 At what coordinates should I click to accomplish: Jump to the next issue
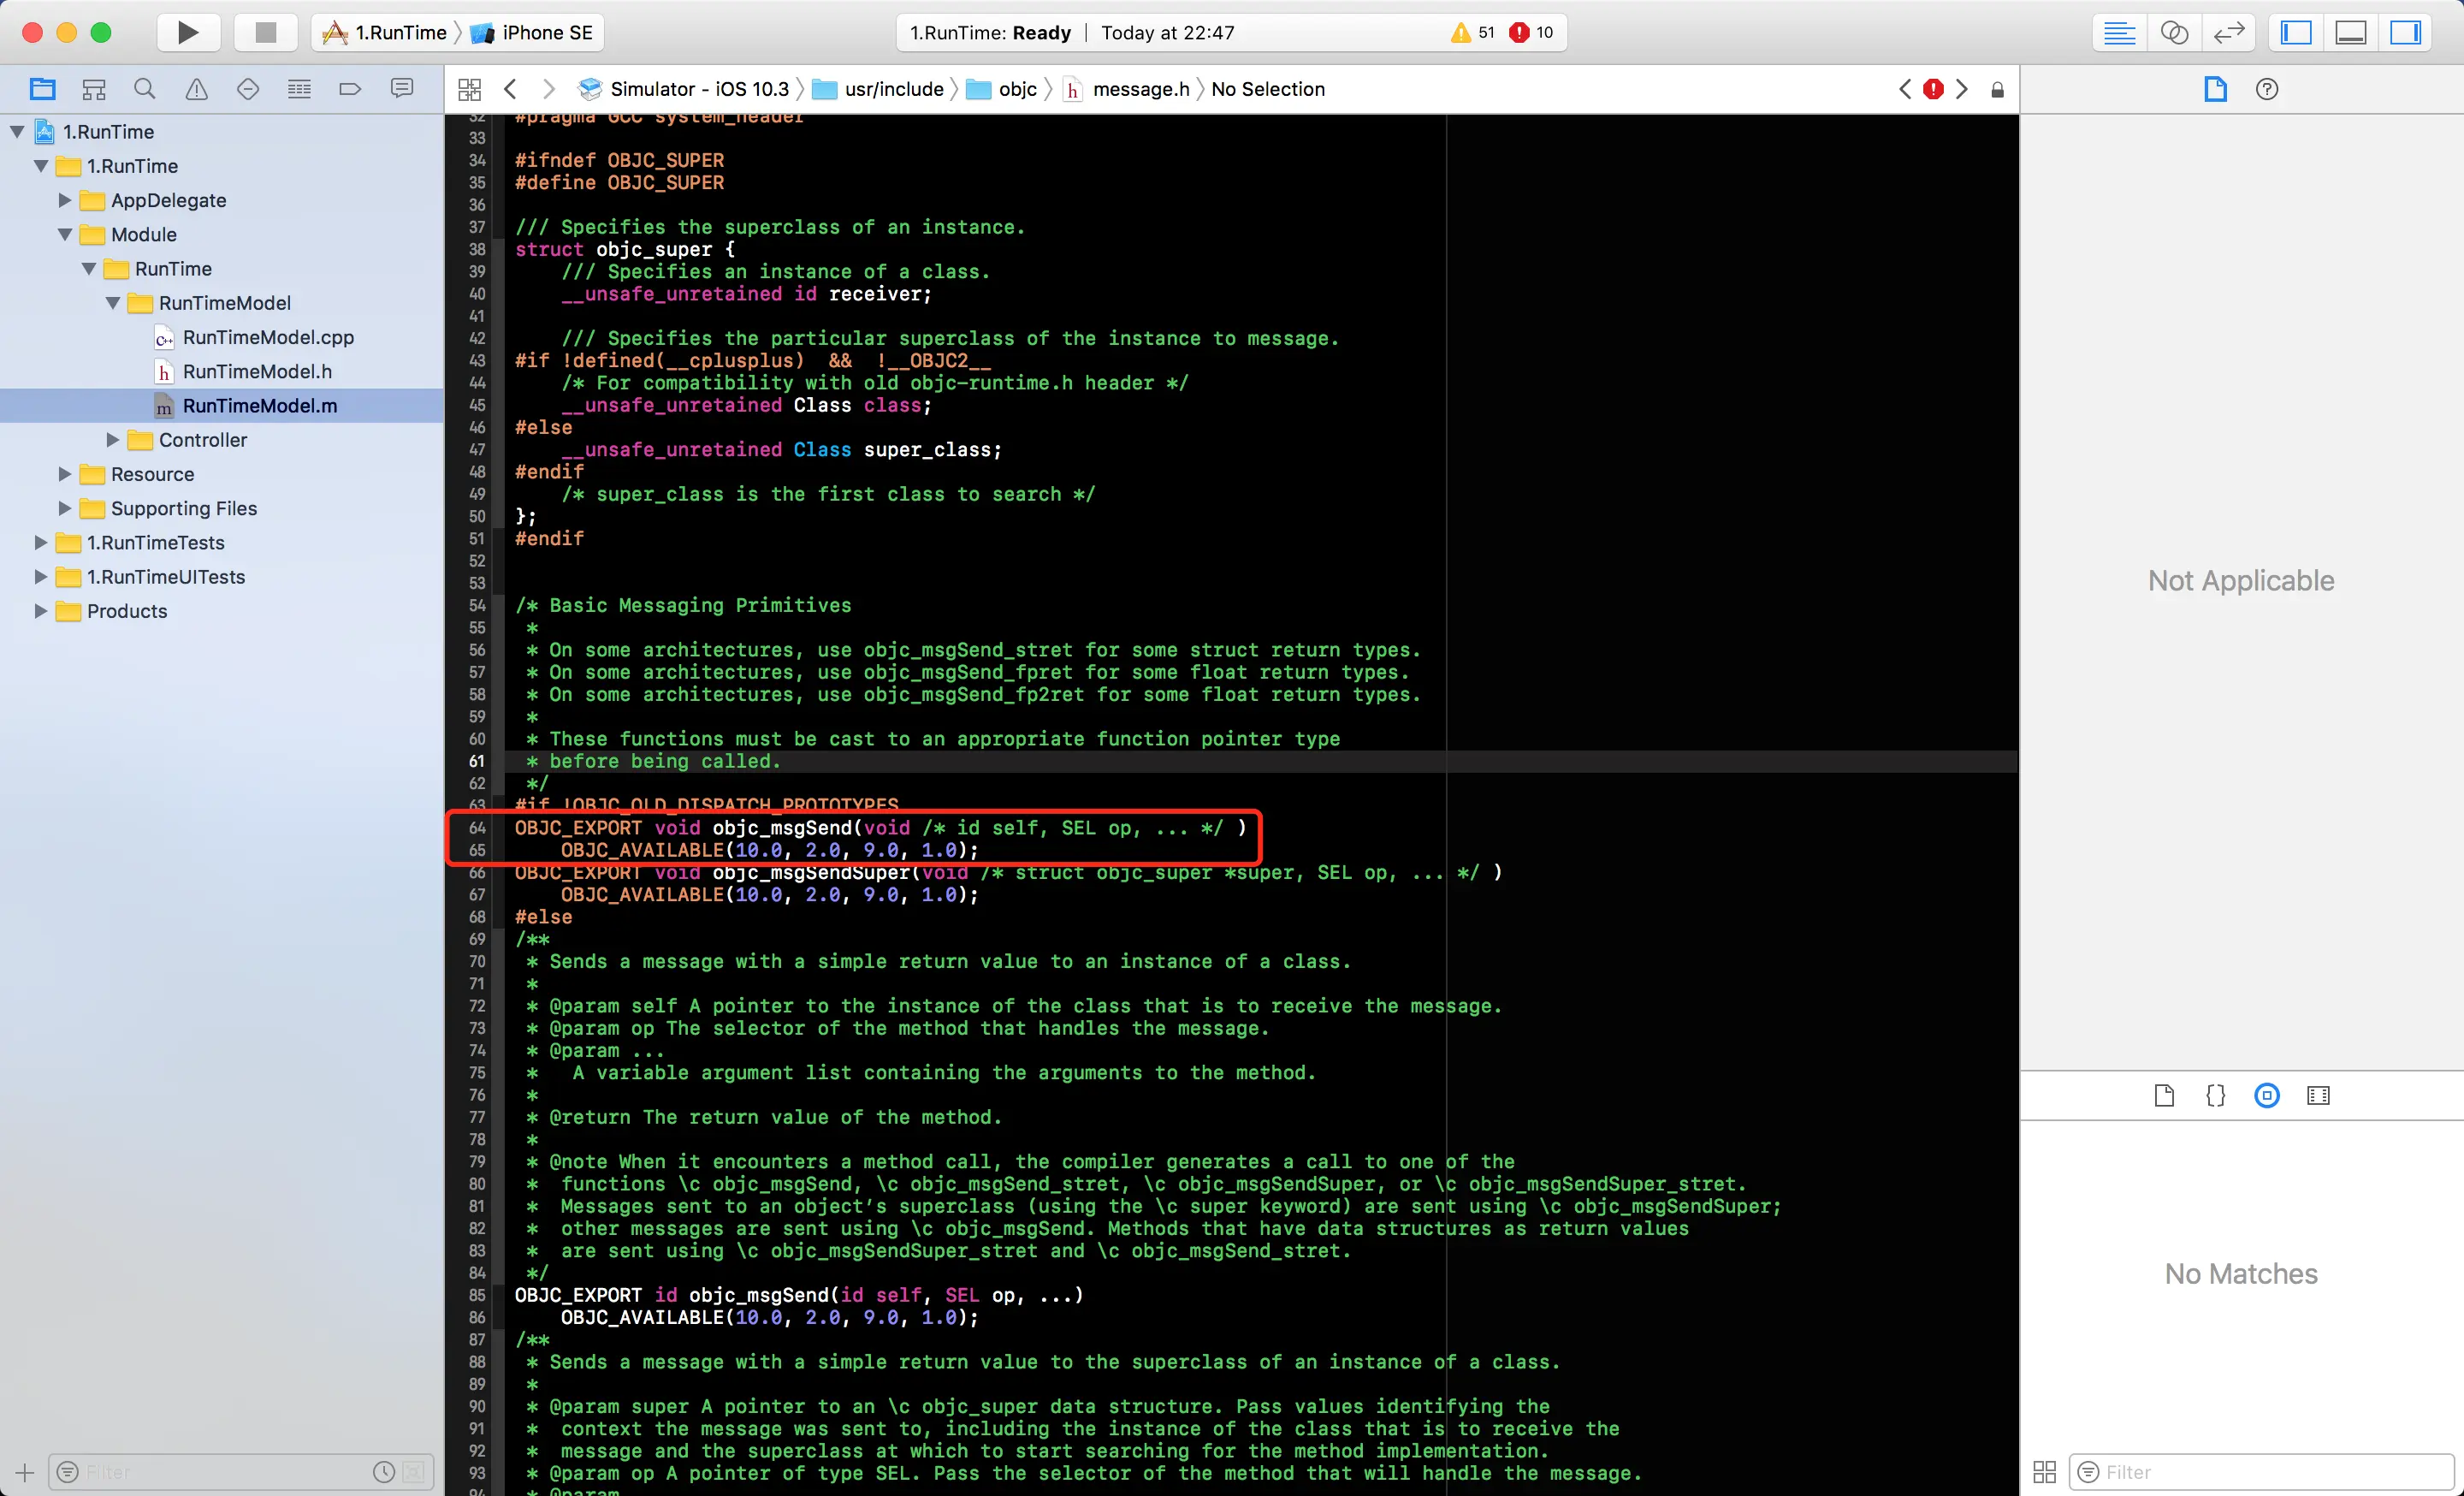tap(1962, 89)
